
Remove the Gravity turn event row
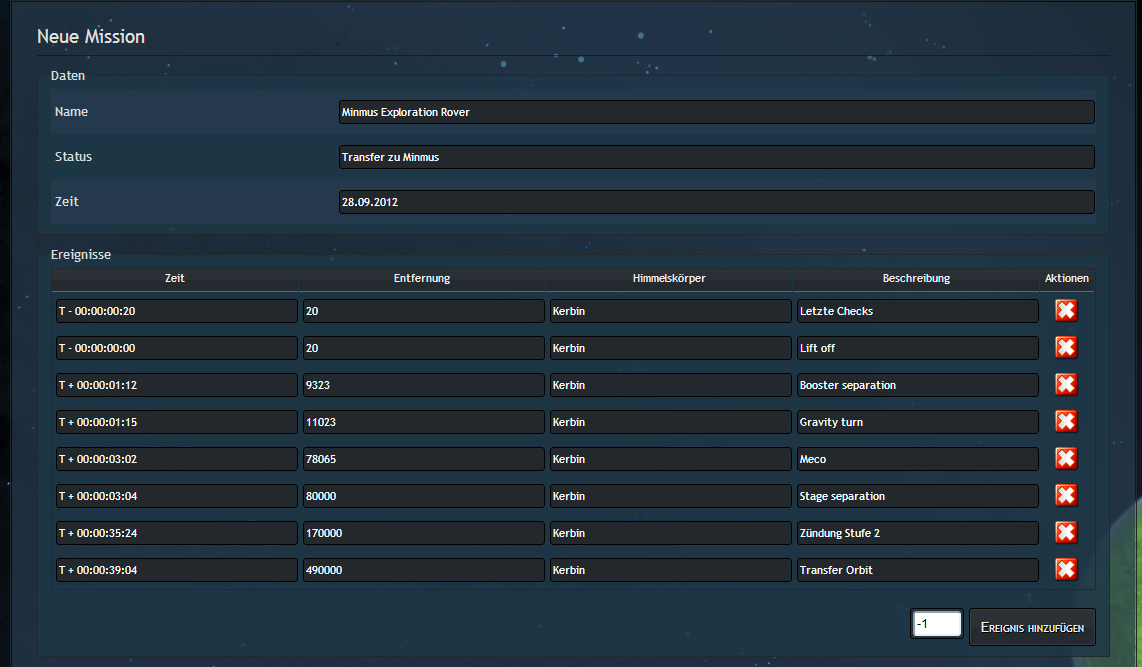pyautogui.click(x=1066, y=422)
